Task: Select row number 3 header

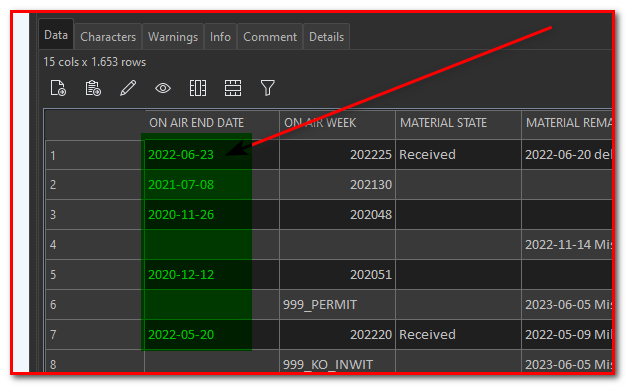Action: point(95,215)
